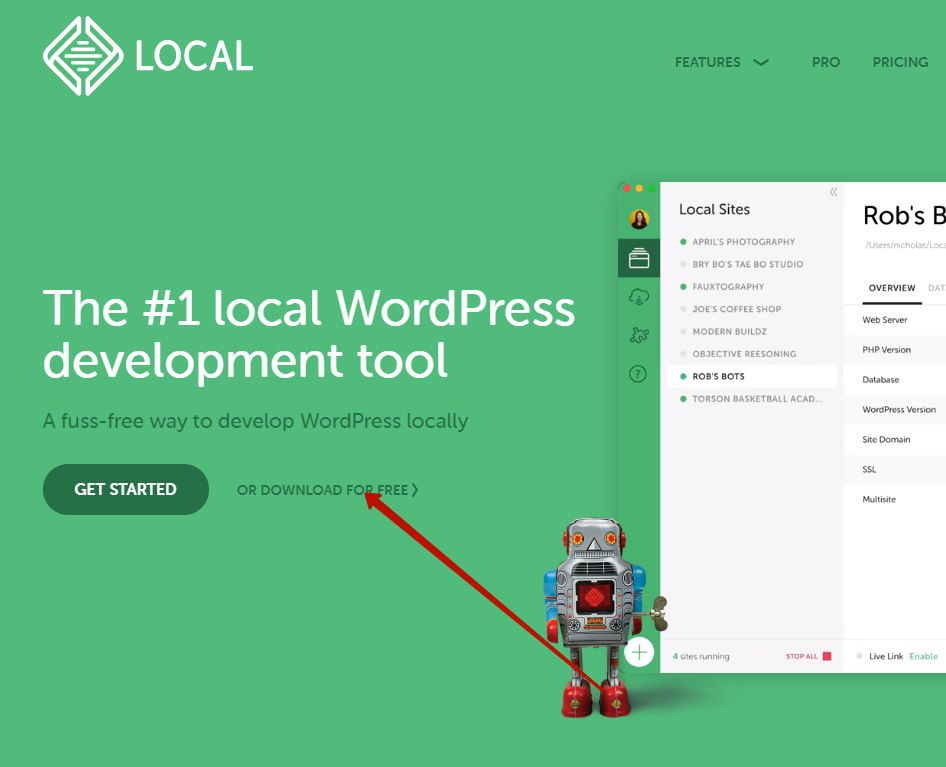
Task: Click the Local Sites heading
Action: (x=714, y=209)
